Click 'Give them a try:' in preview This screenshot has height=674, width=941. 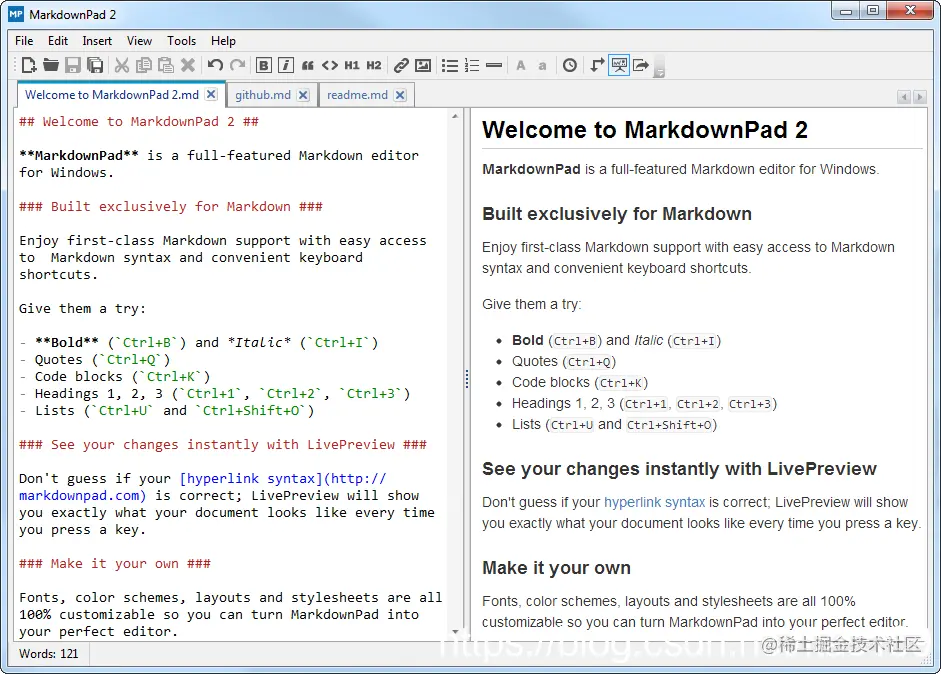(x=531, y=304)
